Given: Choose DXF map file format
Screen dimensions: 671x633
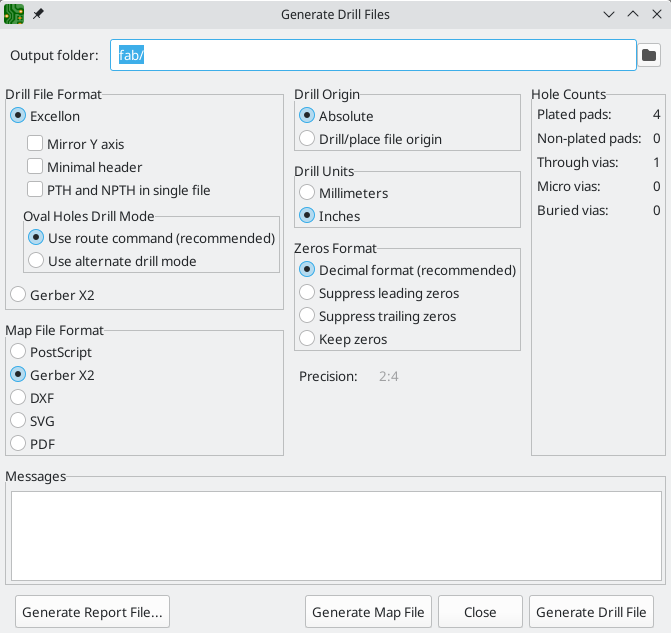Looking at the screenshot, I should 32,398.
